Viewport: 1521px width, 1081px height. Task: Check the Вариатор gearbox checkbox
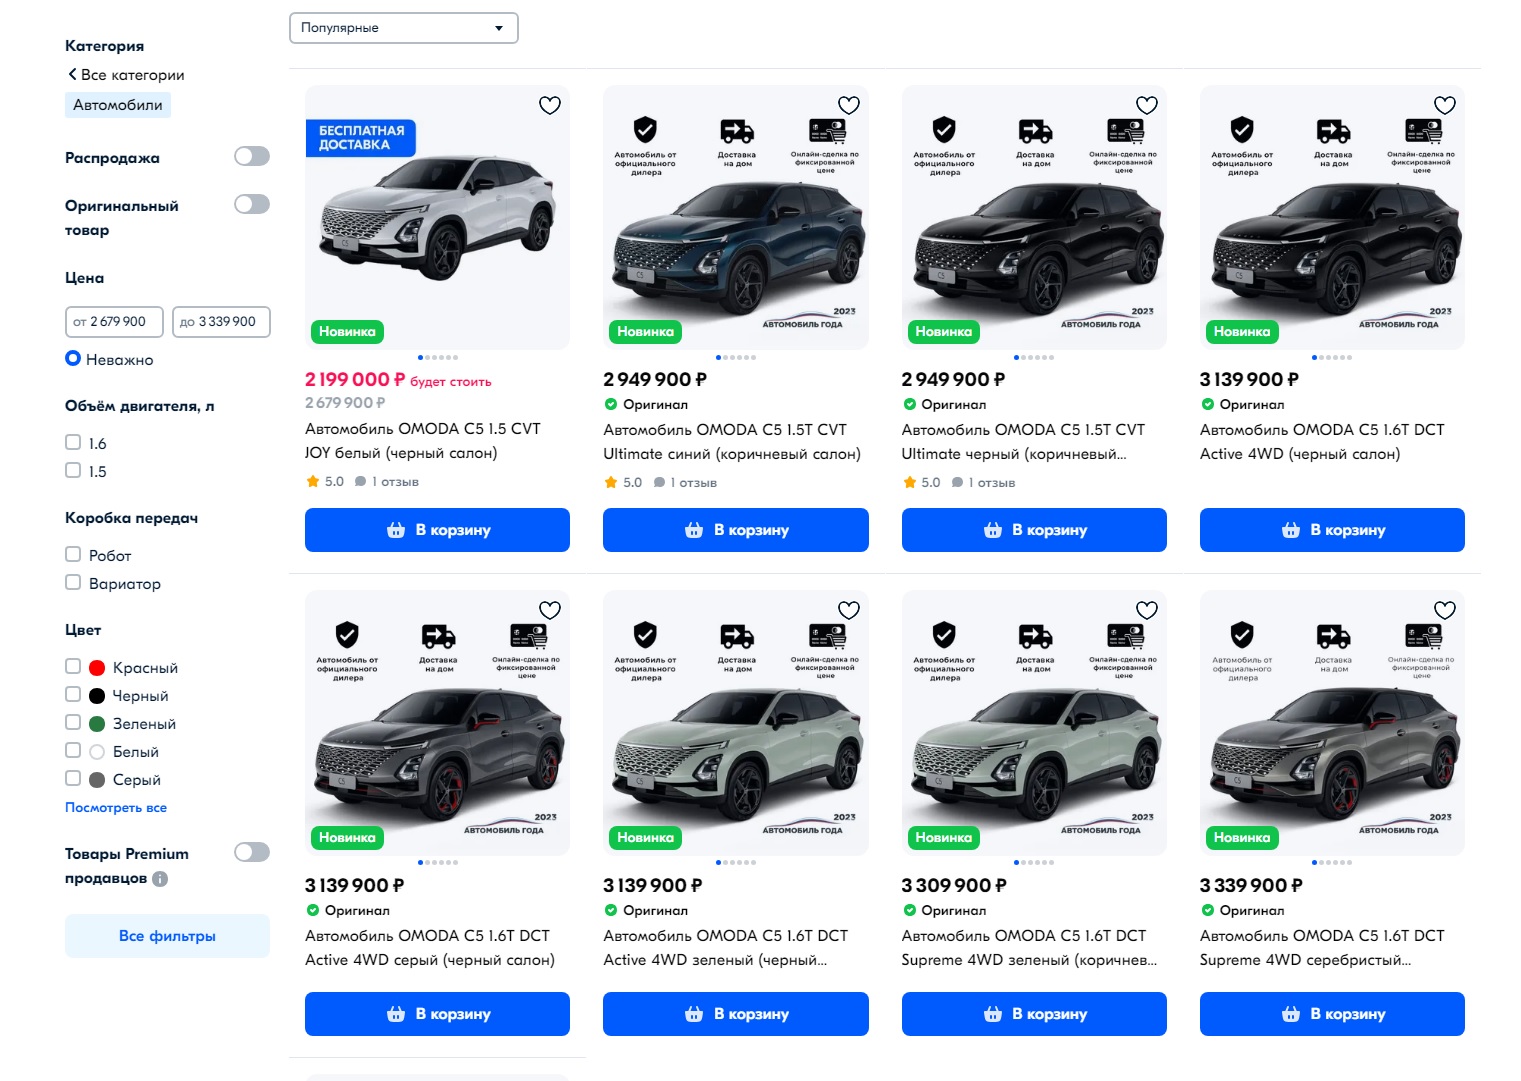click(73, 582)
